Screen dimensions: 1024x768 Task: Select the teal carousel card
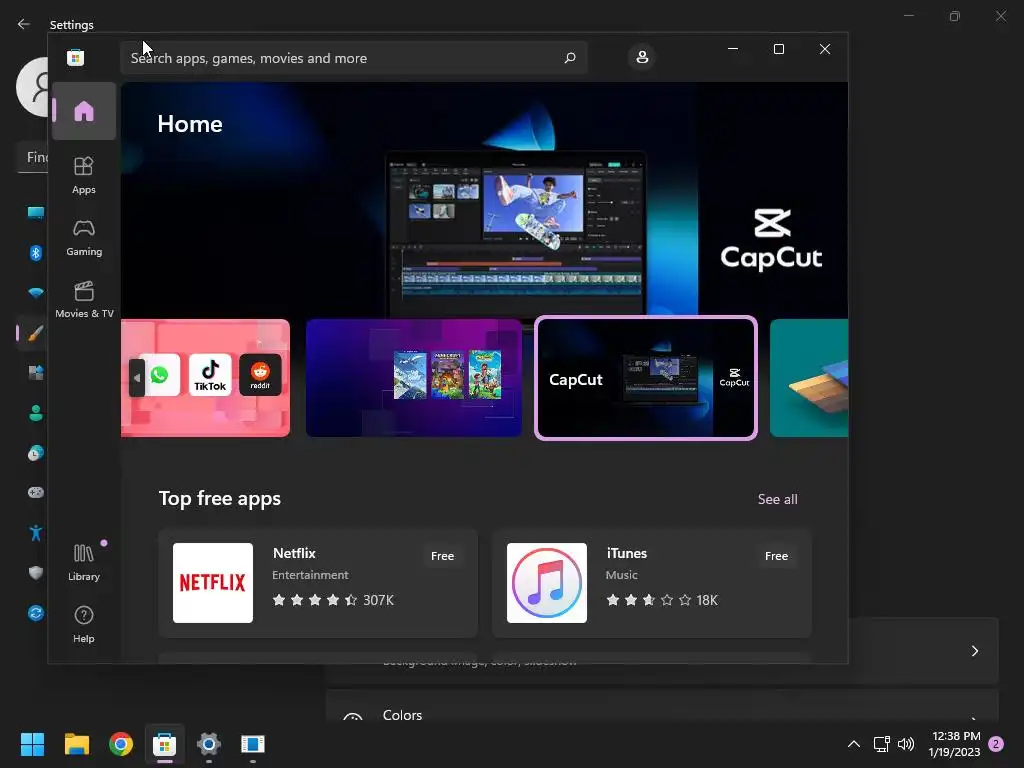pos(808,377)
